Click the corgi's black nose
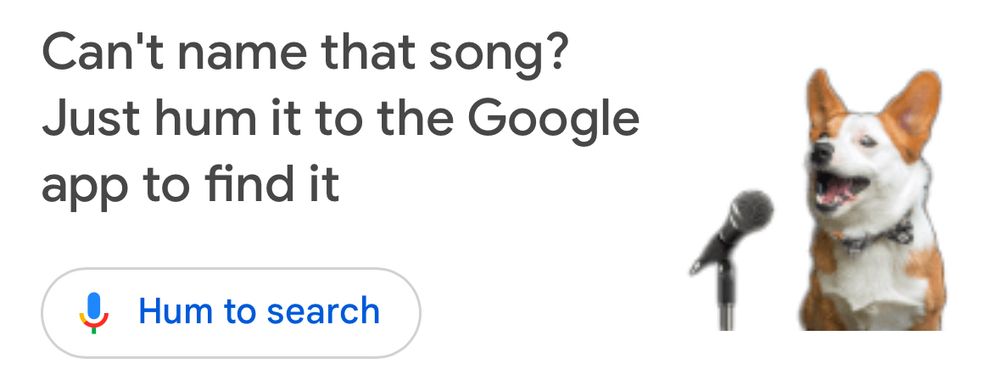Screen dimensions: 1000x392 coord(821,152)
